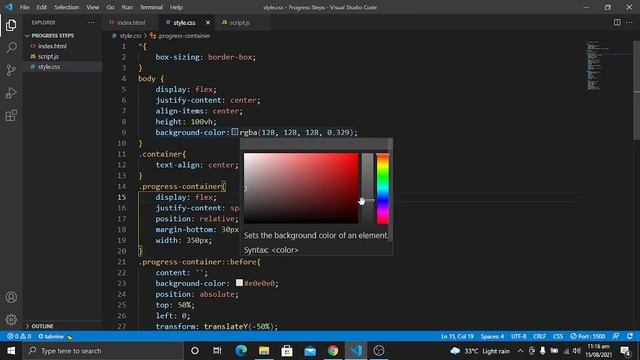Image resolution: width=640 pixels, height=360 pixels.
Task: Open the Explorer view in activity bar
Action: click(11, 25)
